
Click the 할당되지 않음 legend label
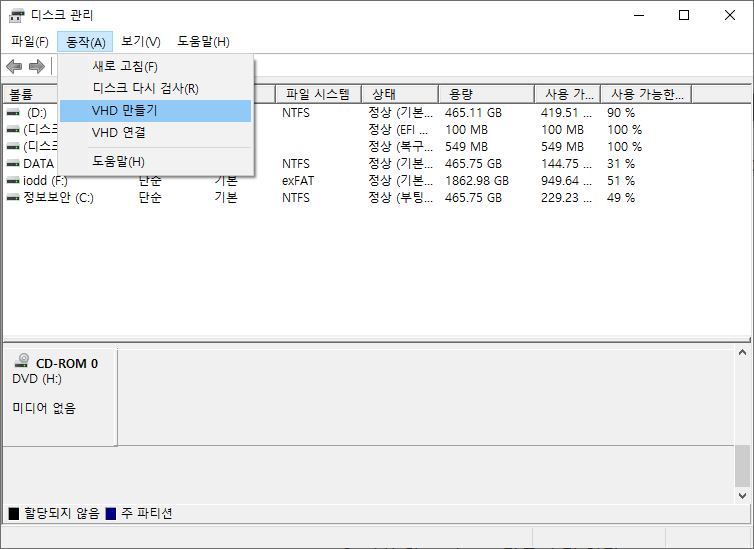pos(62,513)
